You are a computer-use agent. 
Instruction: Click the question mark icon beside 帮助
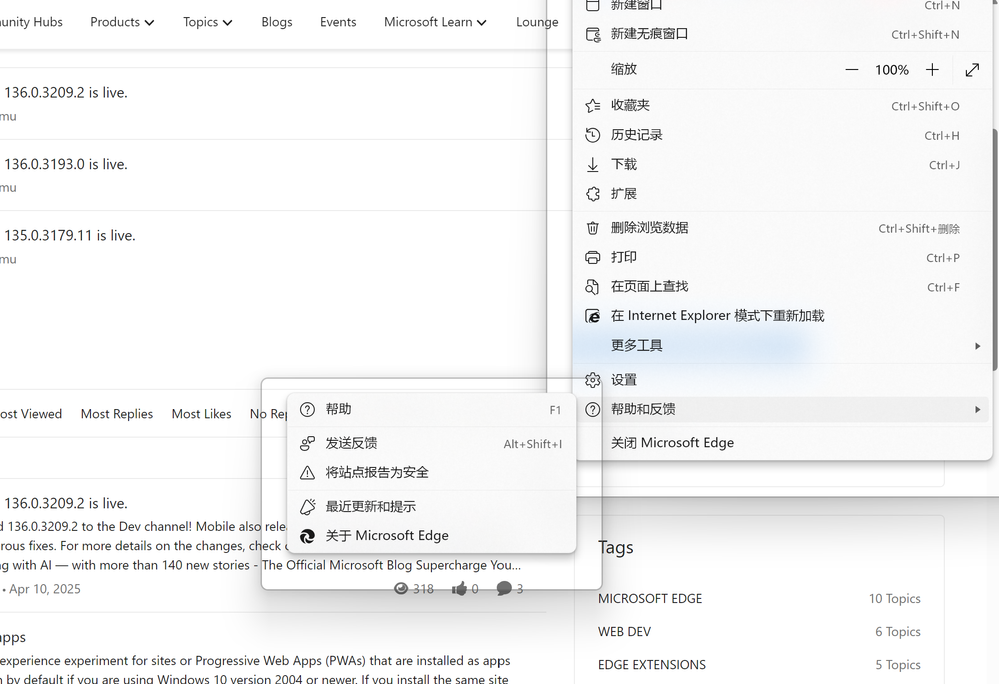tap(308, 410)
